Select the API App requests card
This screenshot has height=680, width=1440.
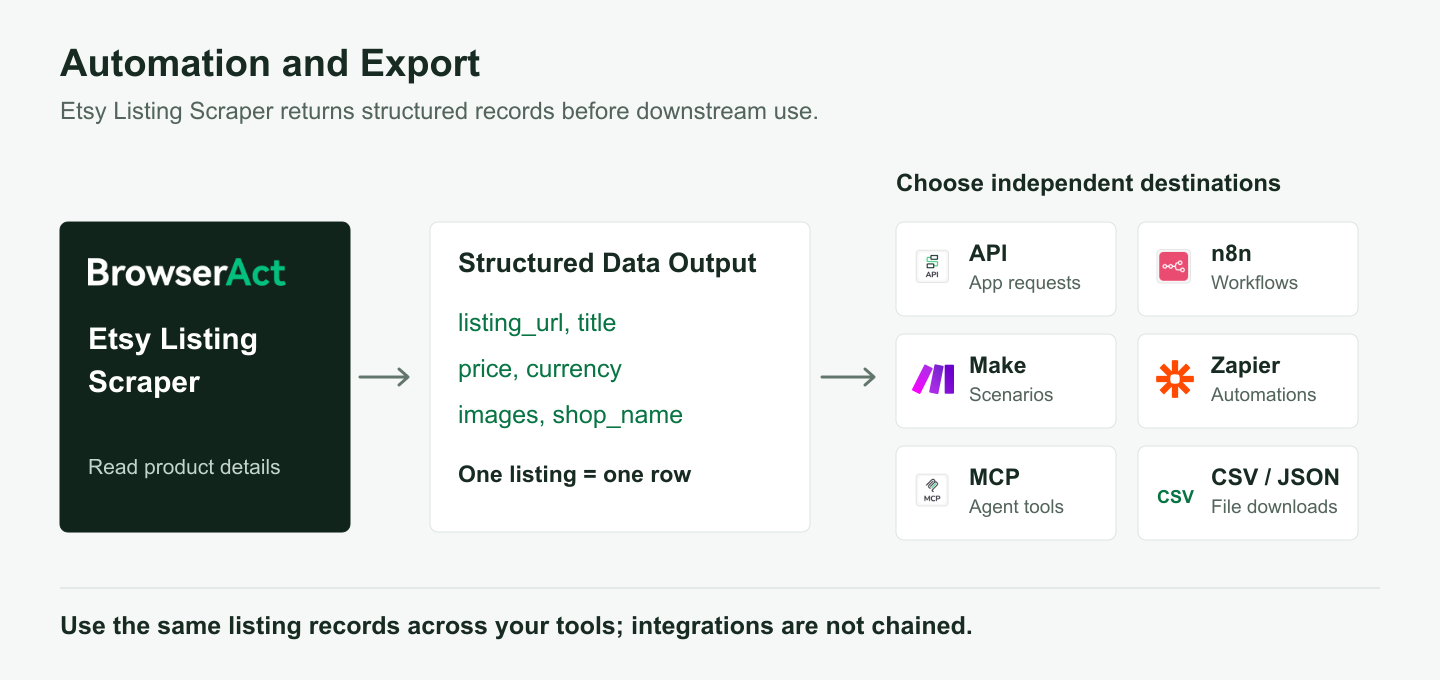pos(1006,268)
